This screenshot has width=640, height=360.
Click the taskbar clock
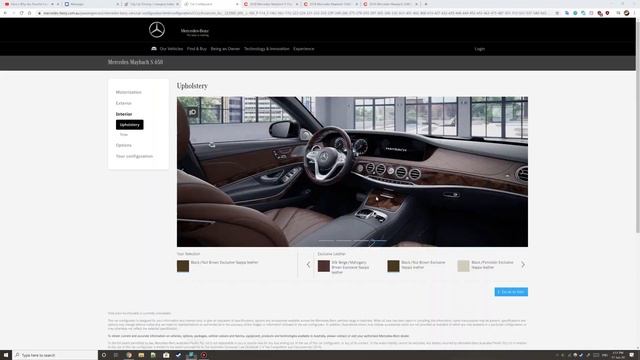tap(618, 355)
